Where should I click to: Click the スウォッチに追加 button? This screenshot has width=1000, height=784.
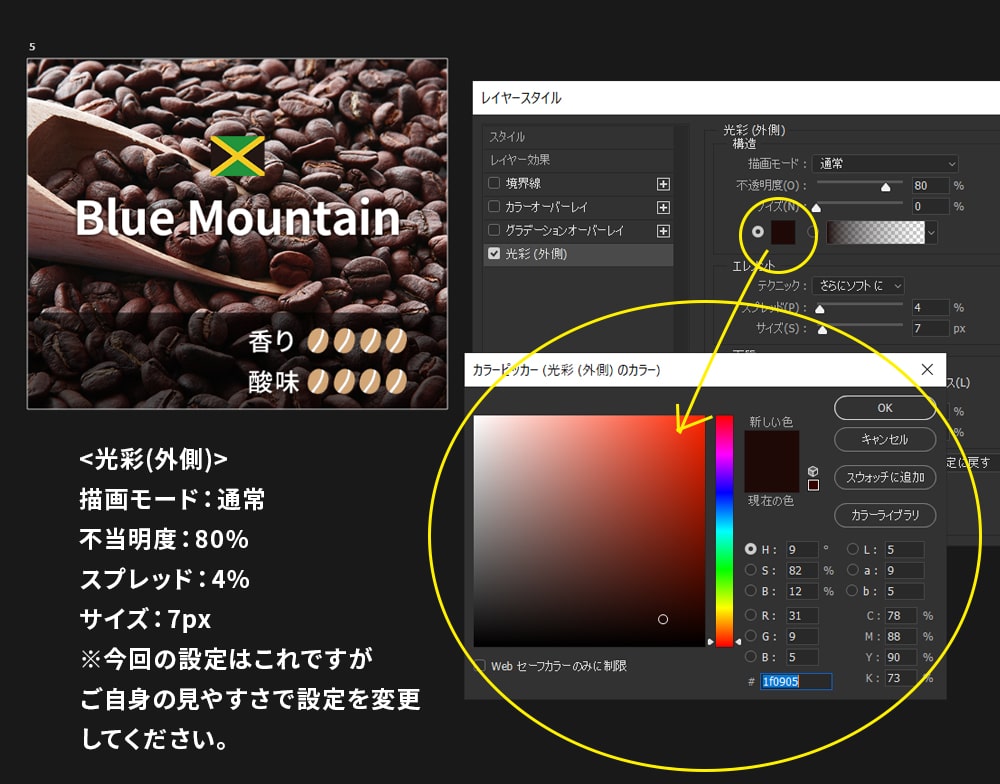pyautogui.click(x=884, y=478)
